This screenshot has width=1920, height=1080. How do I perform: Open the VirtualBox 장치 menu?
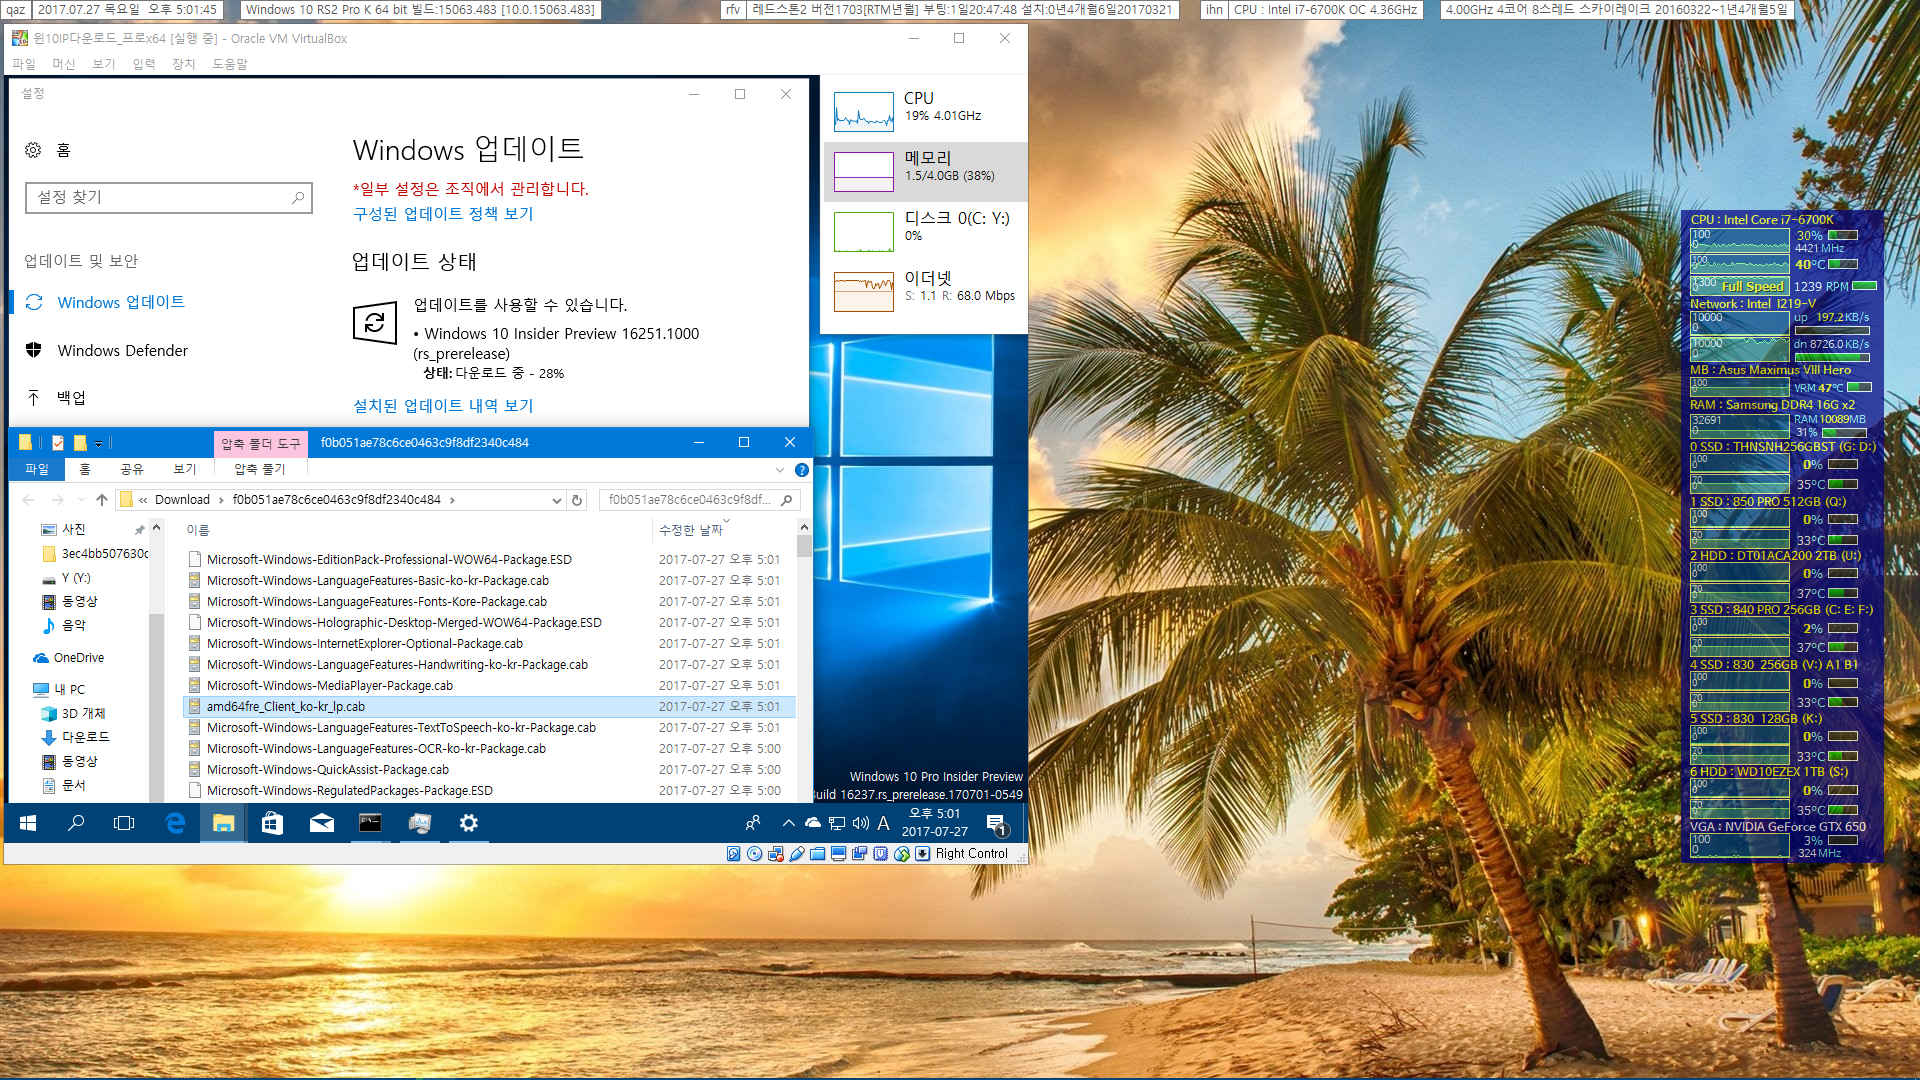pos(183,64)
